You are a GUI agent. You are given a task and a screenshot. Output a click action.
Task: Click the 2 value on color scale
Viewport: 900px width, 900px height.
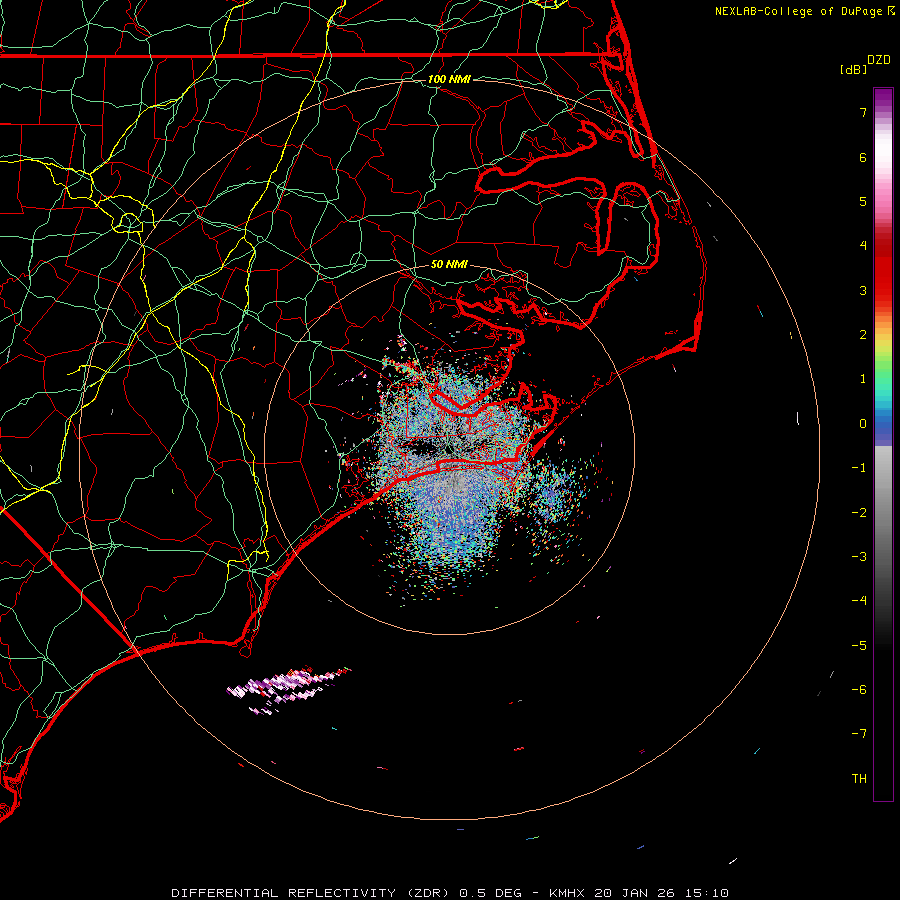pyautogui.click(x=863, y=335)
